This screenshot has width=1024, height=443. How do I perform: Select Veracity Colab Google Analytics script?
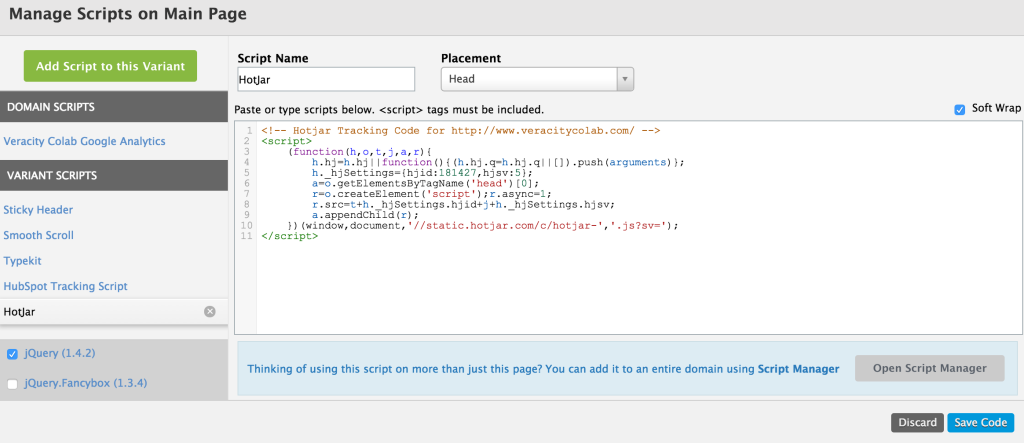[x=84, y=141]
